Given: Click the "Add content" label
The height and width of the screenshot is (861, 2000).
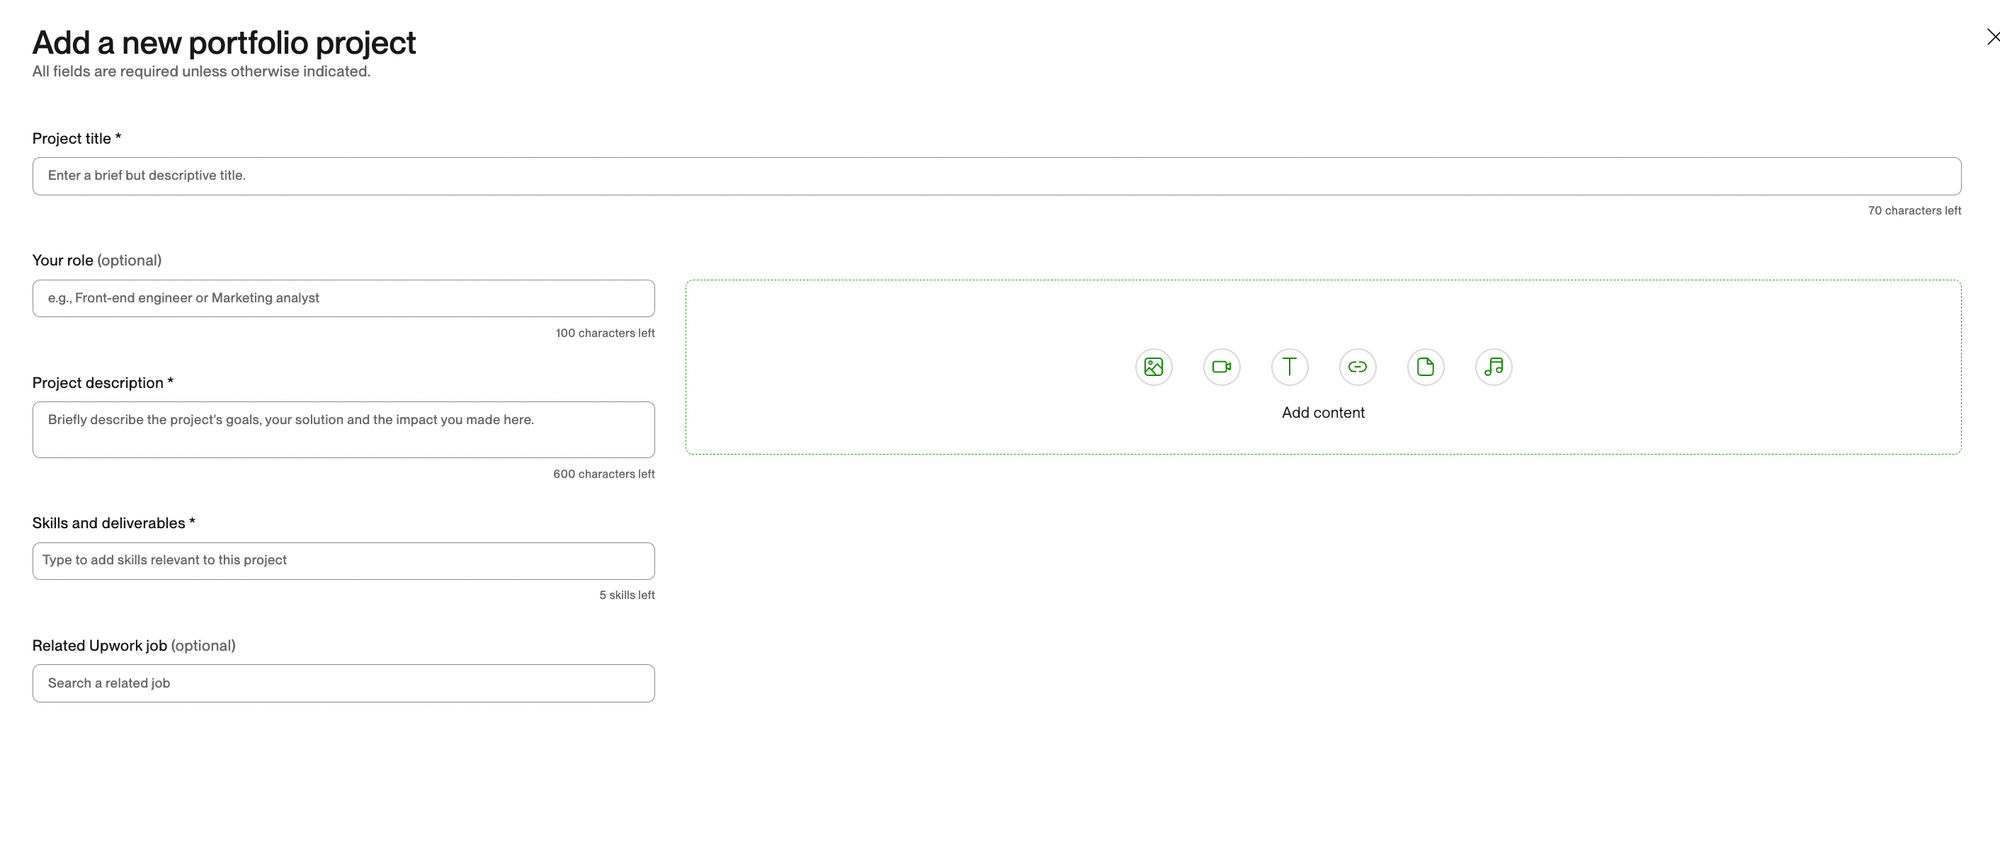Looking at the screenshot, I should (1322, 413).
